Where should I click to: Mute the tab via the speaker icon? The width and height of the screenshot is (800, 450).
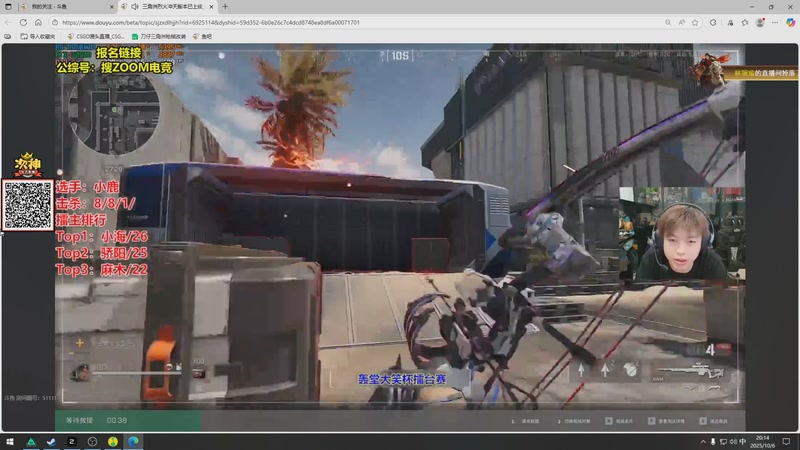(x=135, y=7)
